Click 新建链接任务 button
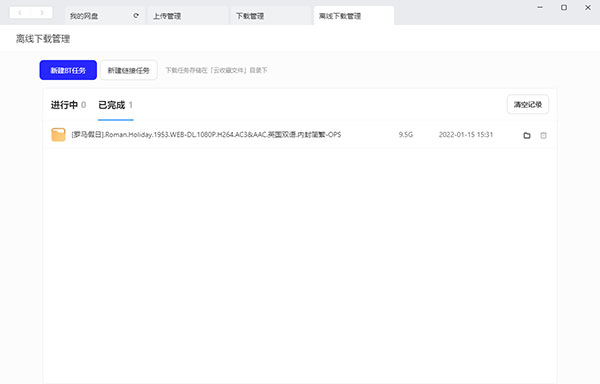Screen dimensions: 600x384 click(129, 70)
